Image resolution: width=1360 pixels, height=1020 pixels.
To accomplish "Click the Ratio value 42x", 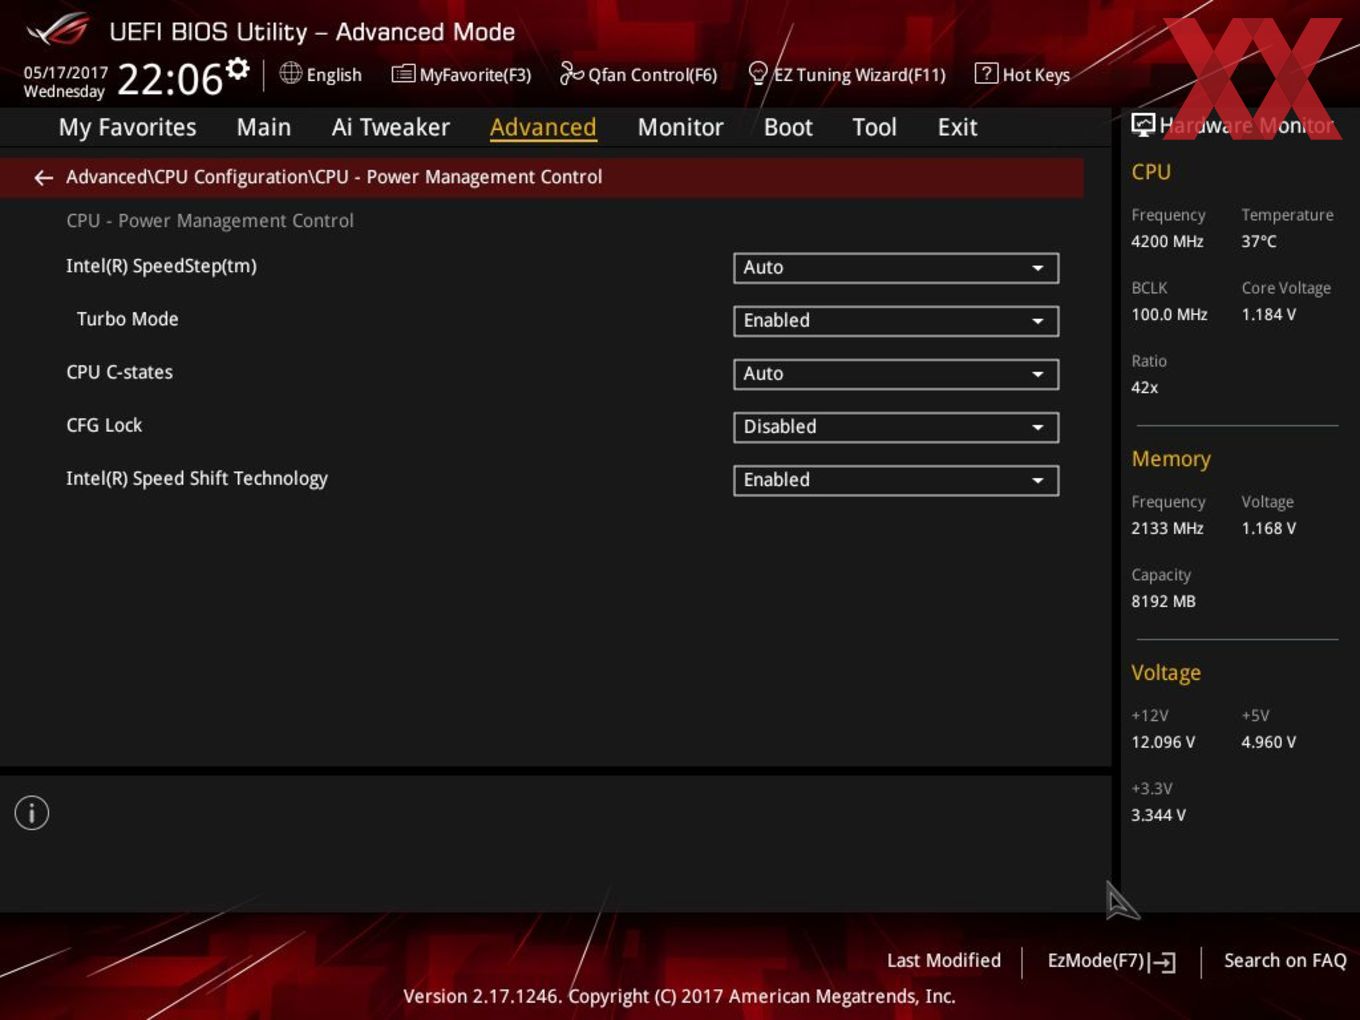I will [x=1144, y=387].
